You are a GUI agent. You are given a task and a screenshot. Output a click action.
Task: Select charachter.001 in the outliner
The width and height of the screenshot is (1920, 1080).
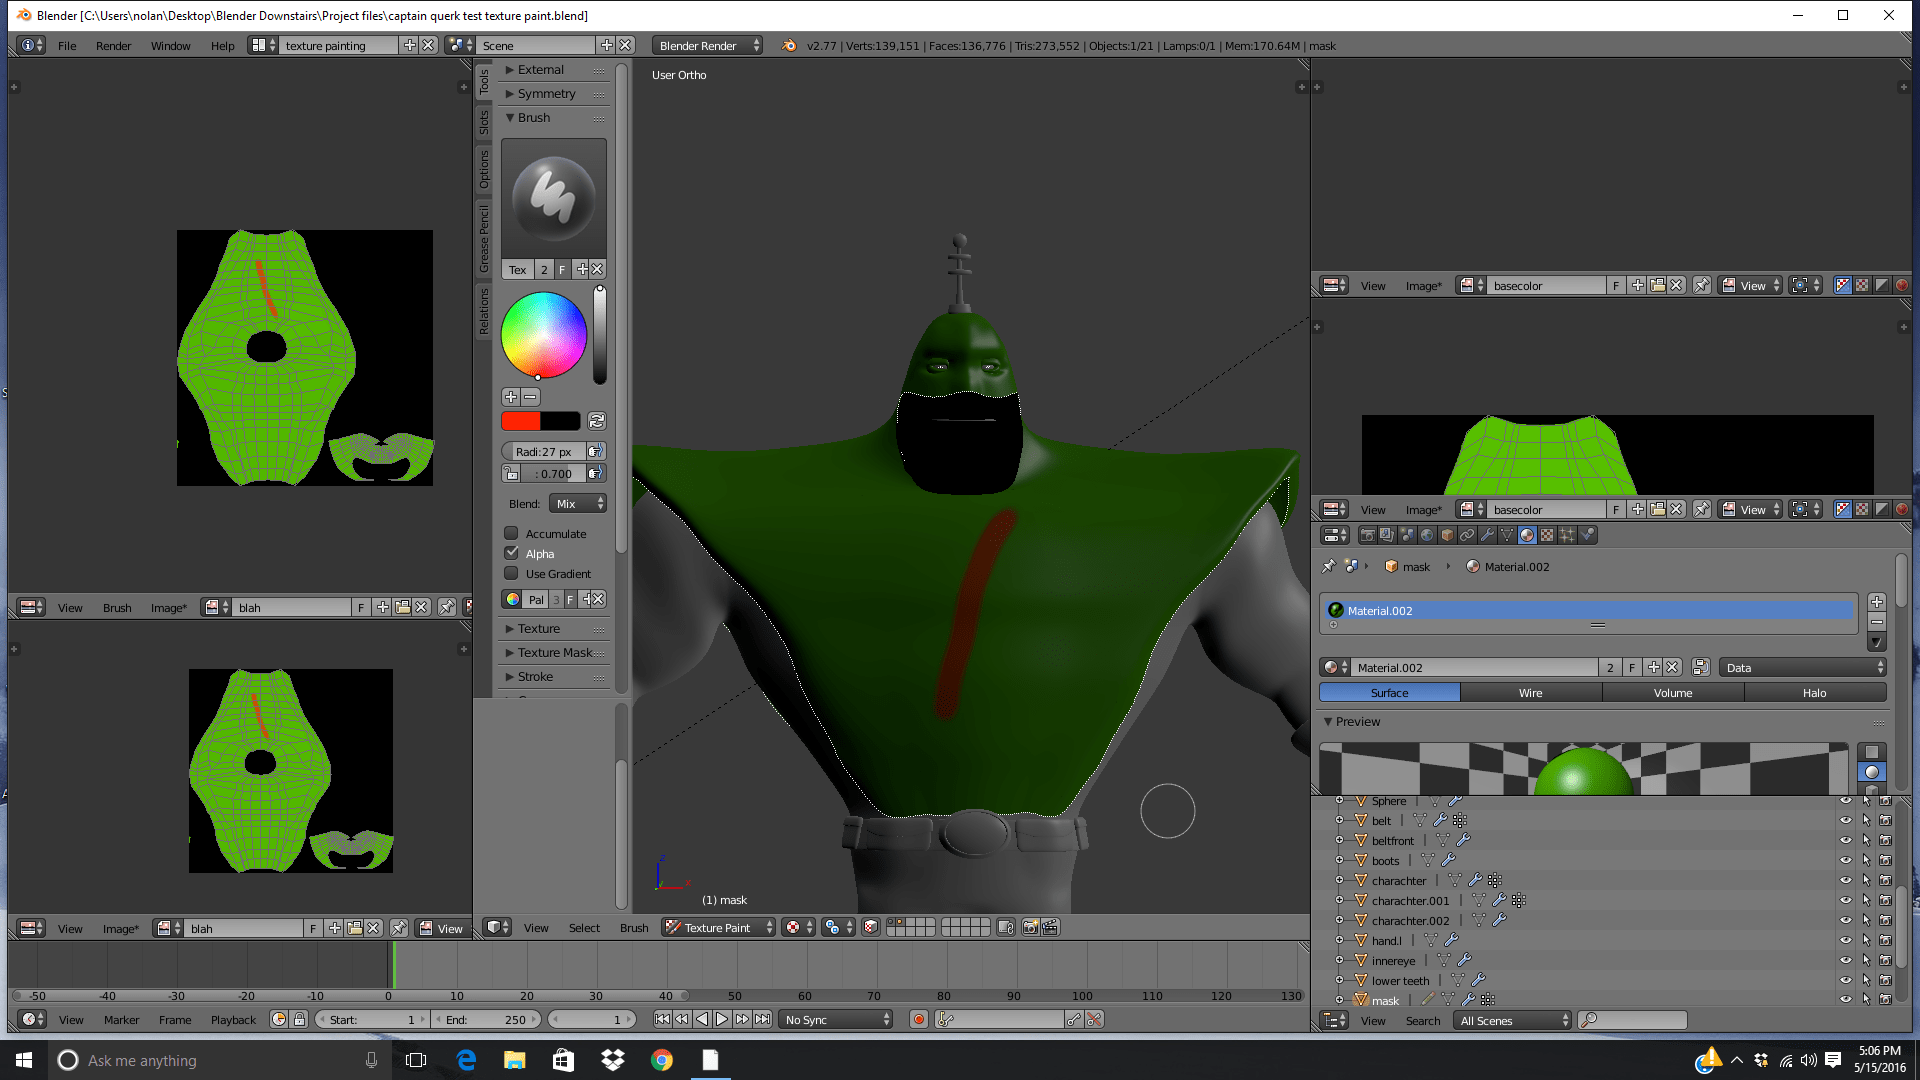pos(1410,900)
